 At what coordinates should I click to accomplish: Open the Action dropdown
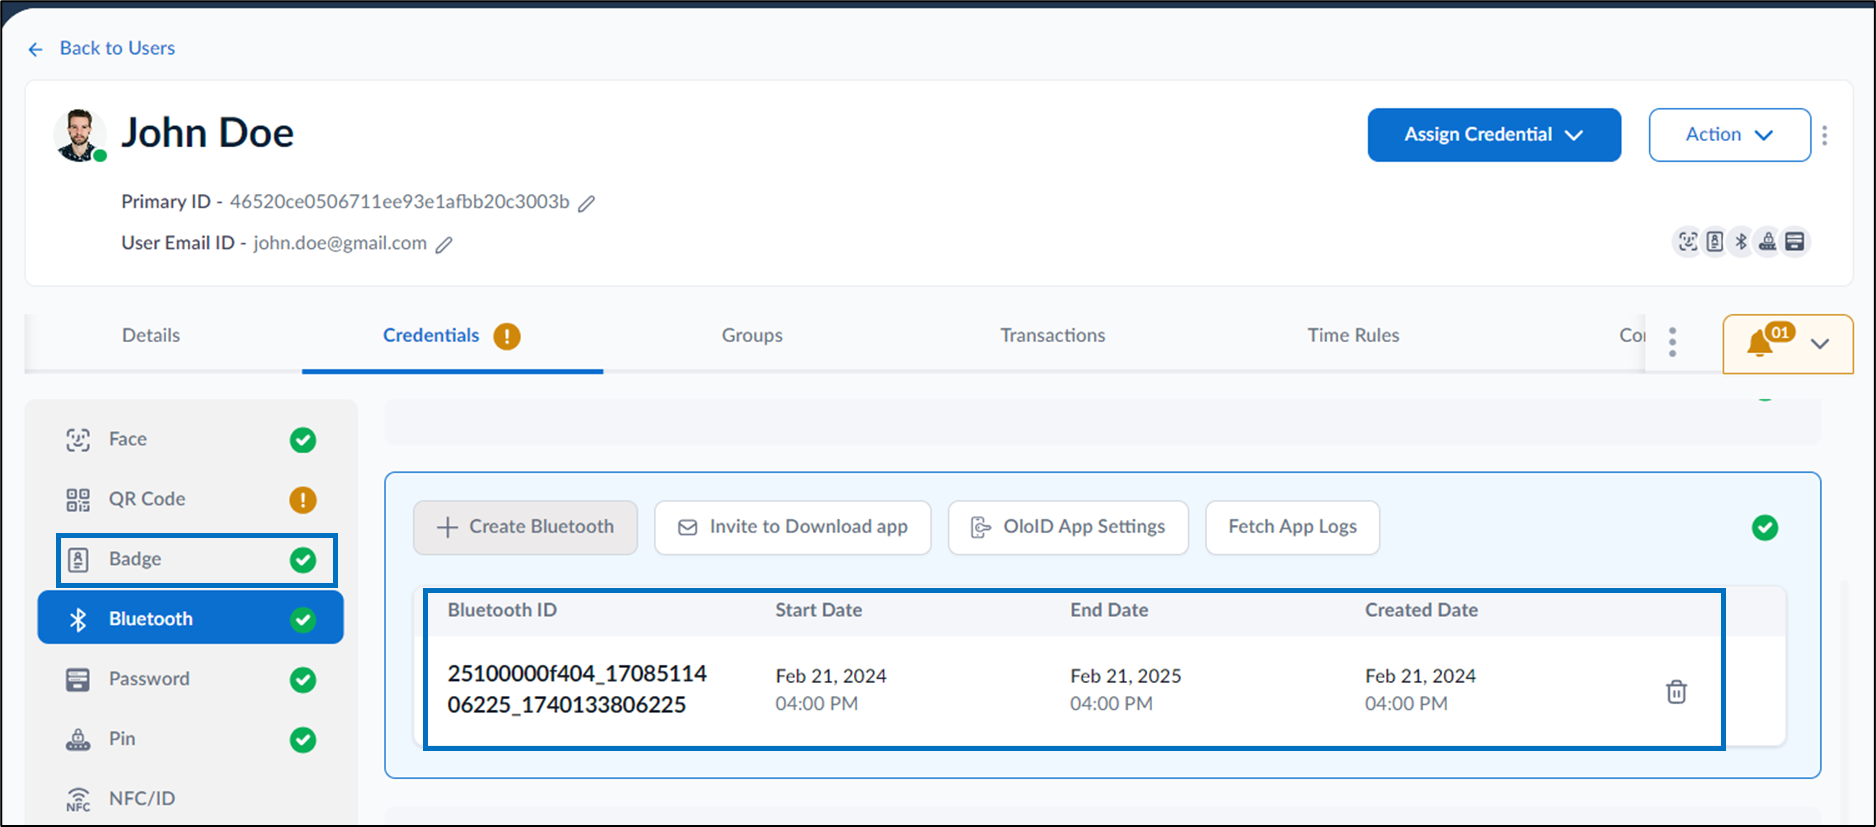[1729, 135]
